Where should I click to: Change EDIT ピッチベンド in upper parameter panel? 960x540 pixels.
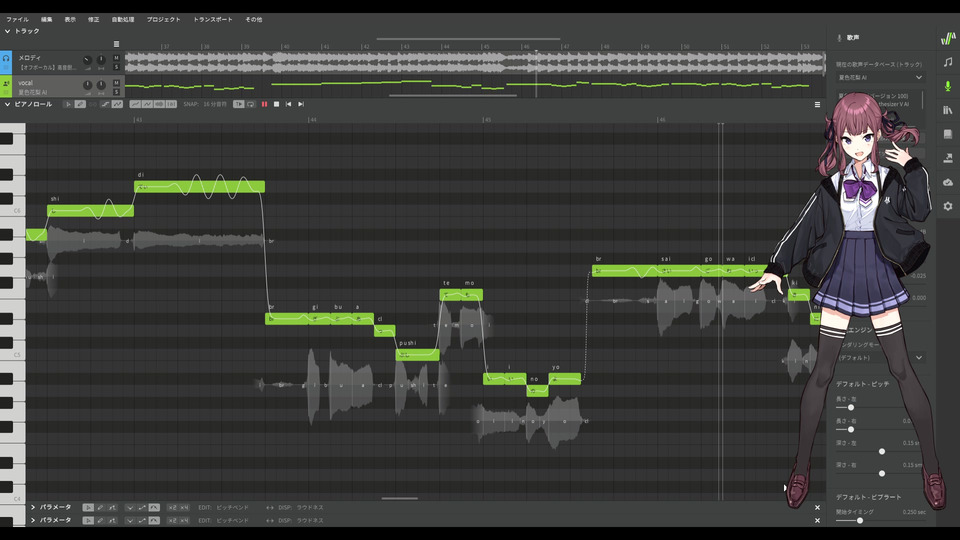tap(232, 508)
